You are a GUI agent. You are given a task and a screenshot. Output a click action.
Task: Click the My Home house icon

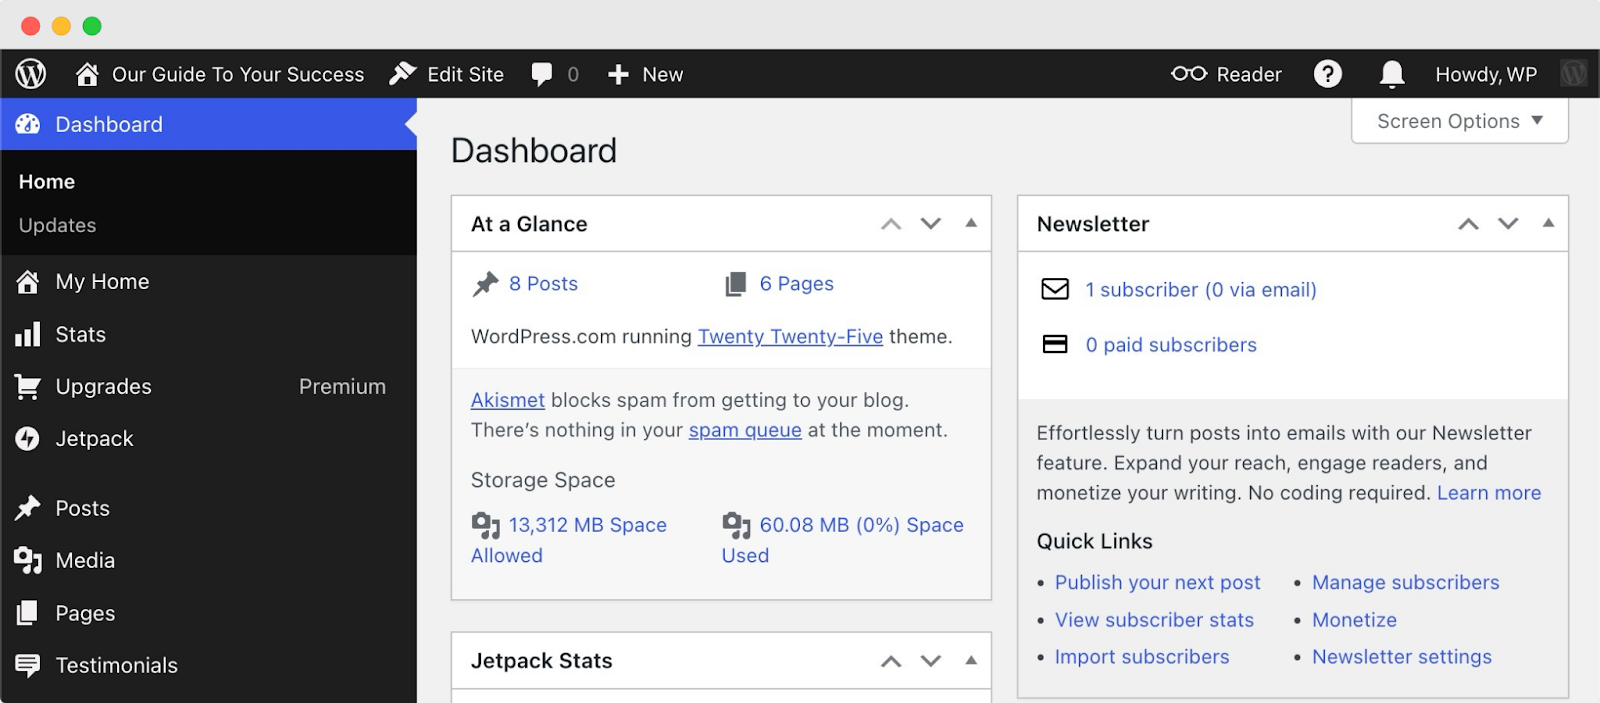[x=28, y=282]
